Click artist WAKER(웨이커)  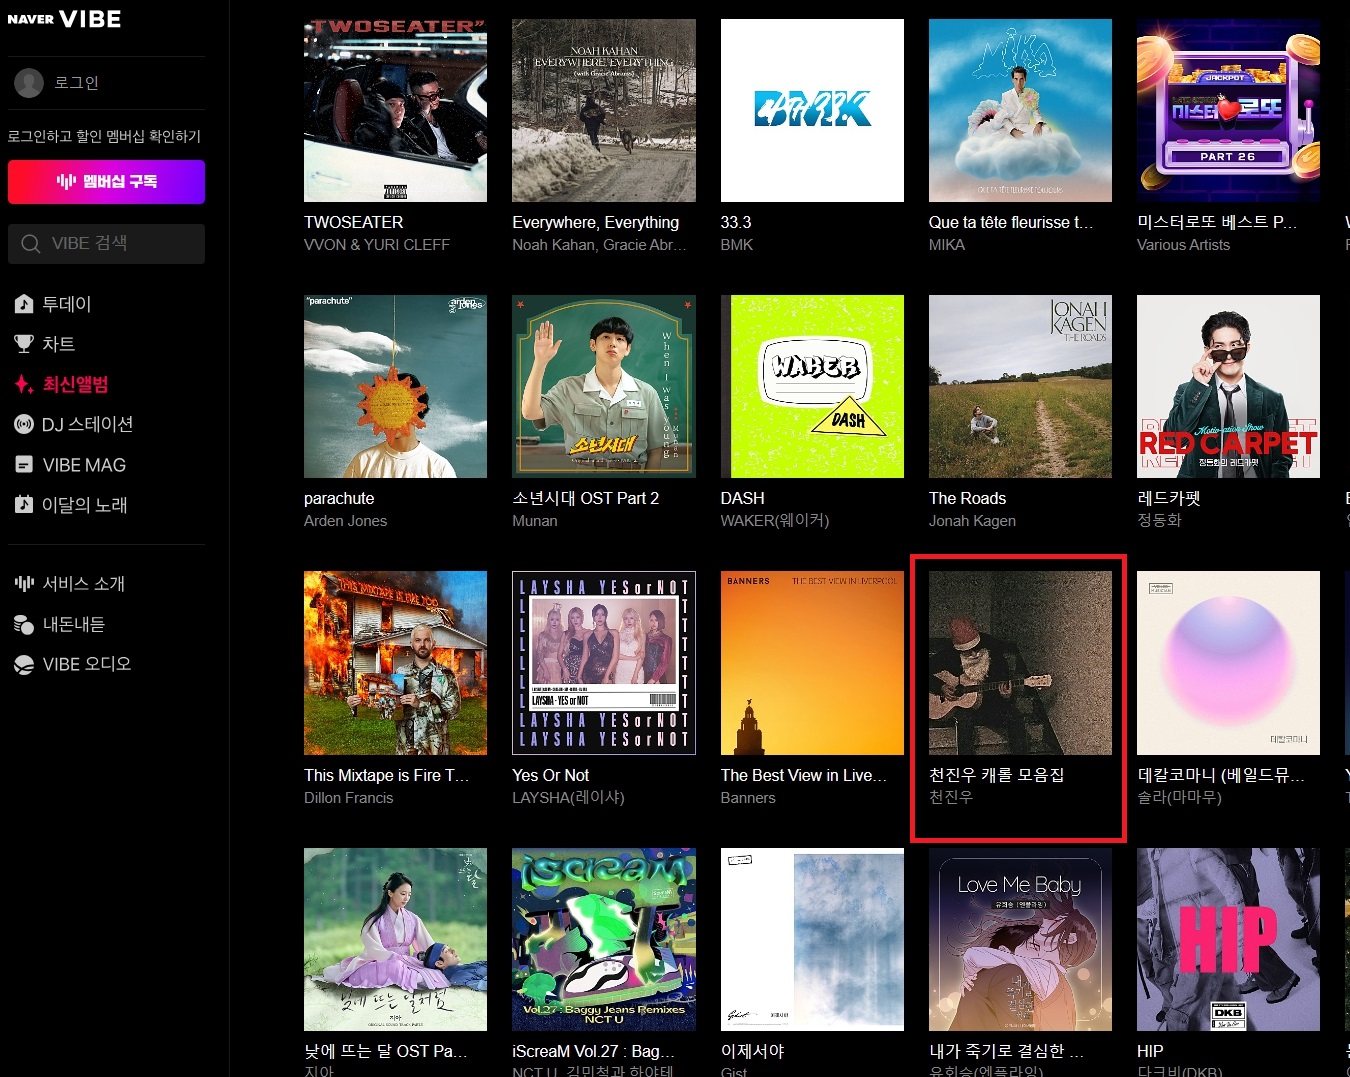775,521
